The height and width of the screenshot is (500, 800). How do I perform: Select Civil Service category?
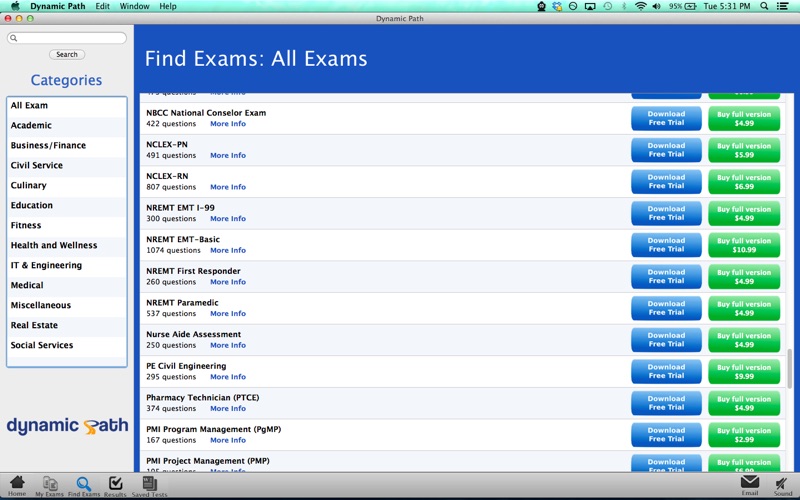67,165
